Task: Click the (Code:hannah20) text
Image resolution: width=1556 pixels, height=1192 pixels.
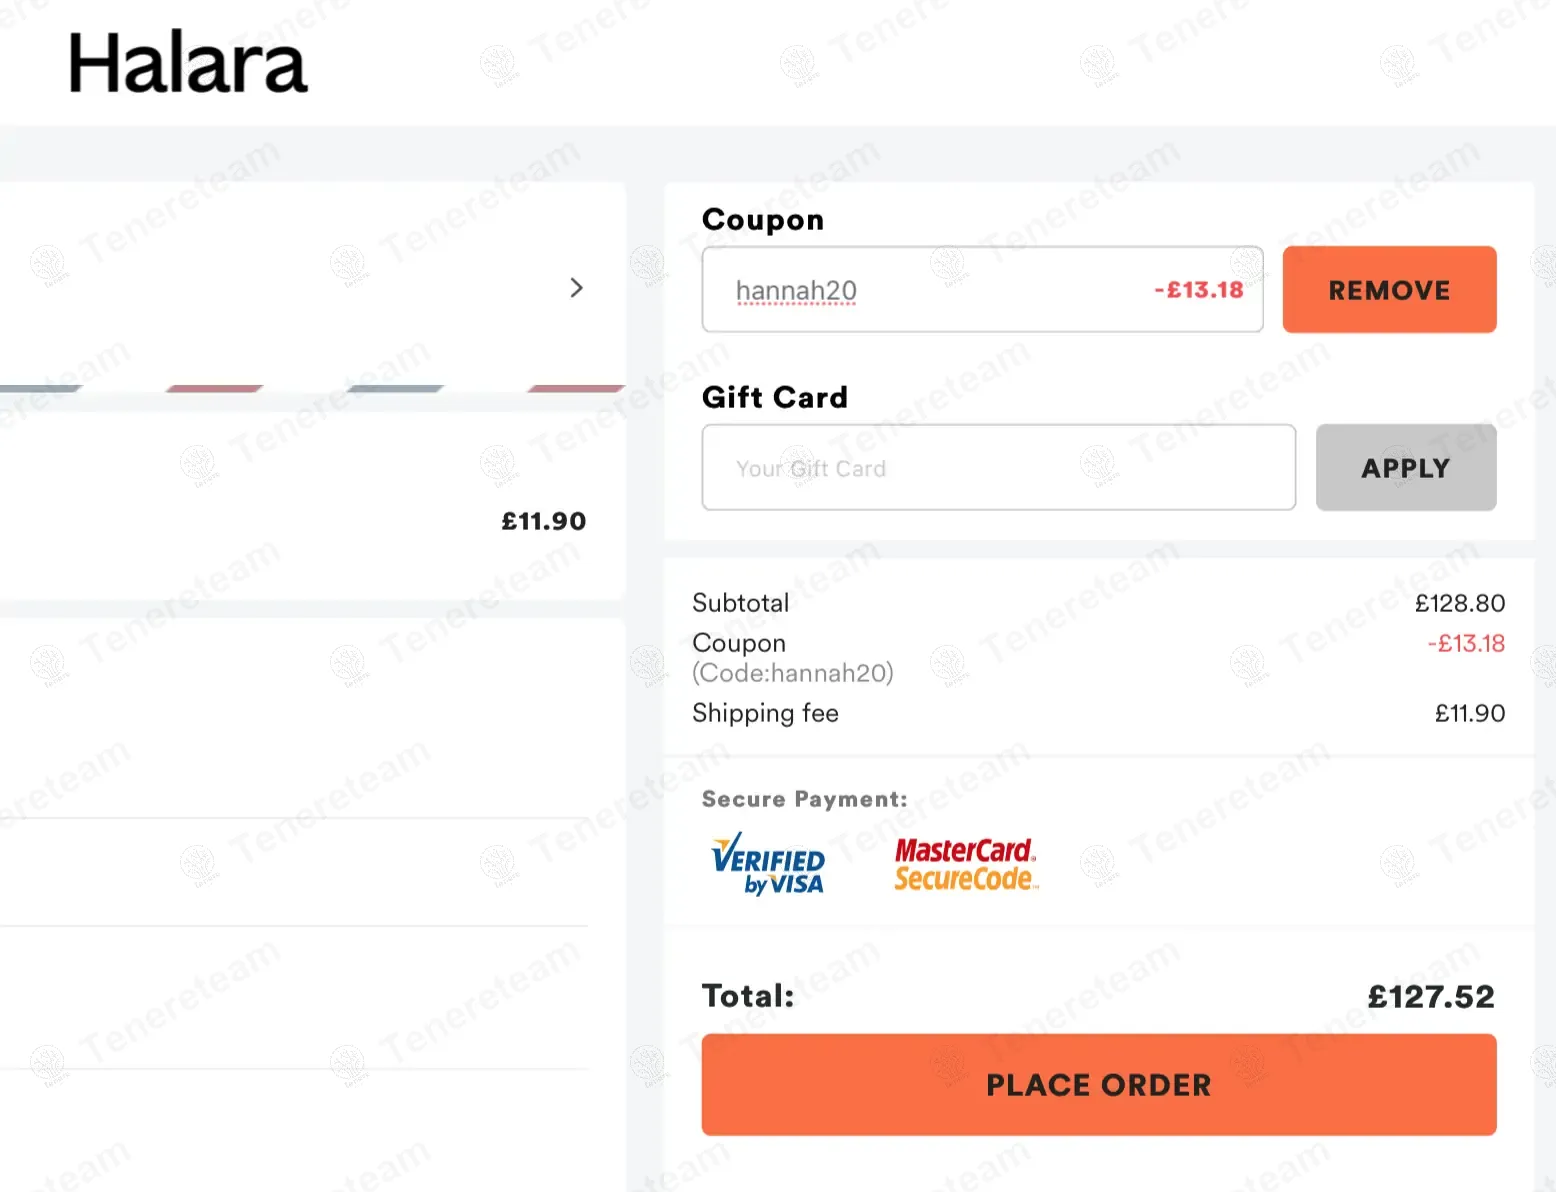Action: [x=792, y=673]
